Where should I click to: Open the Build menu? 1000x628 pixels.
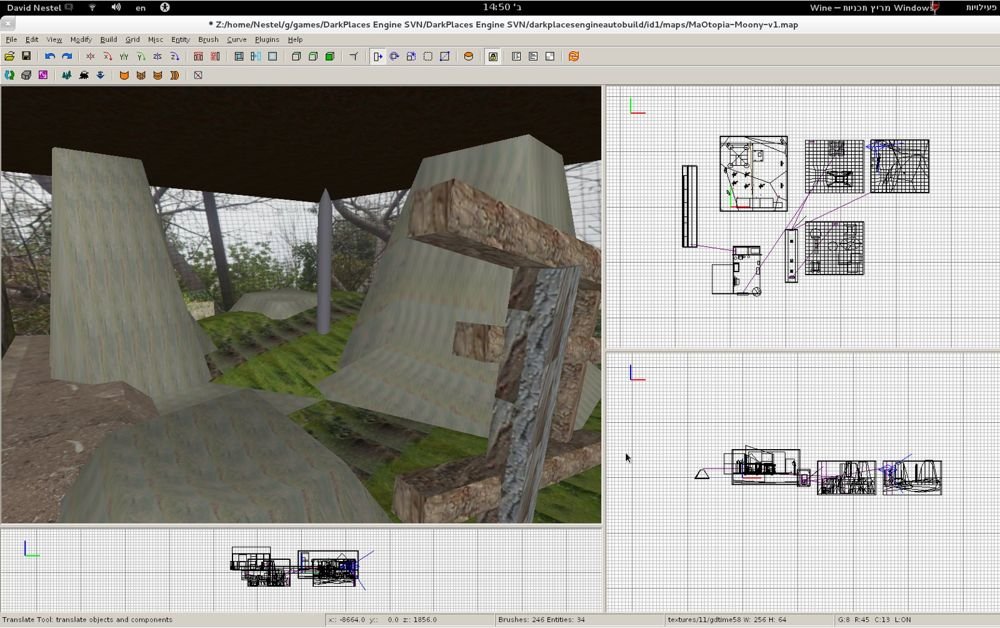tap(108, 39)
